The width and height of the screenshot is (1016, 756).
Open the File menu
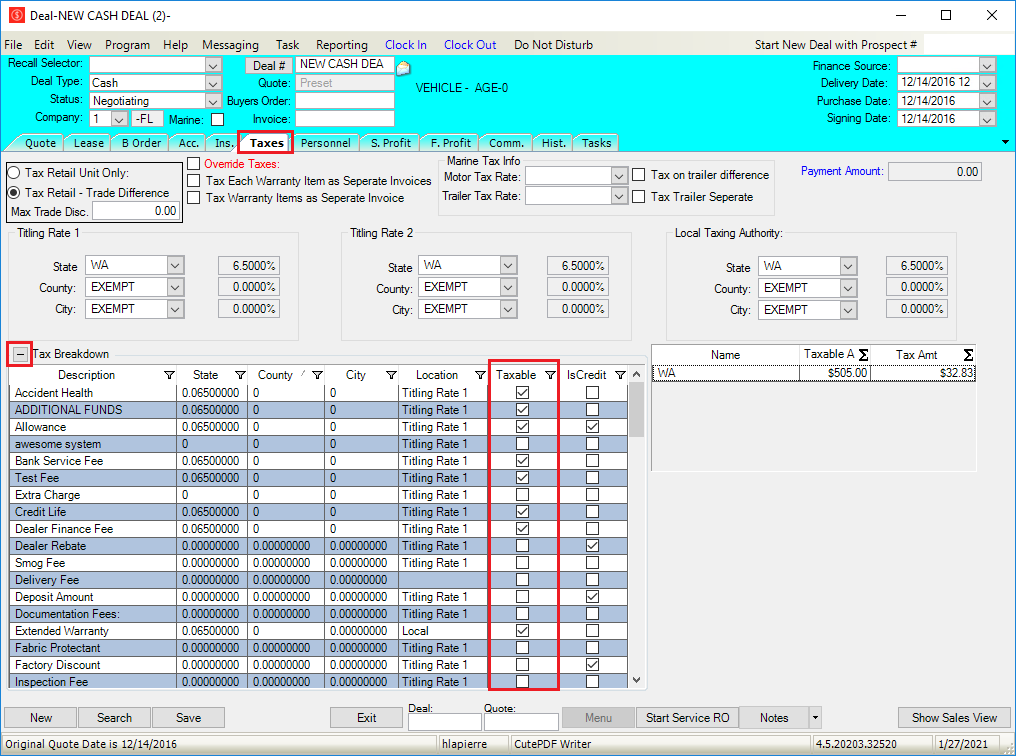[x=13, y=45]
